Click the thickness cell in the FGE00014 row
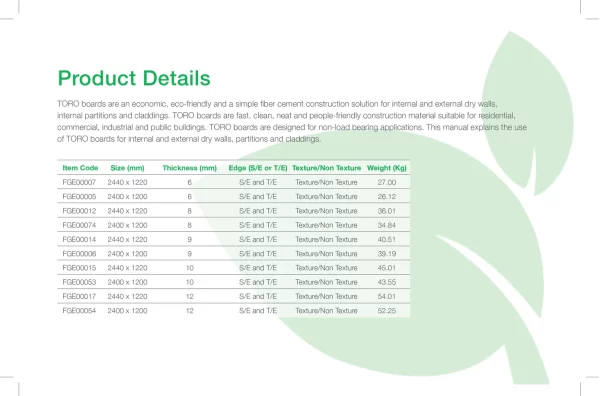Viewport: 600px width, 396px height. (x=189, y=239)
